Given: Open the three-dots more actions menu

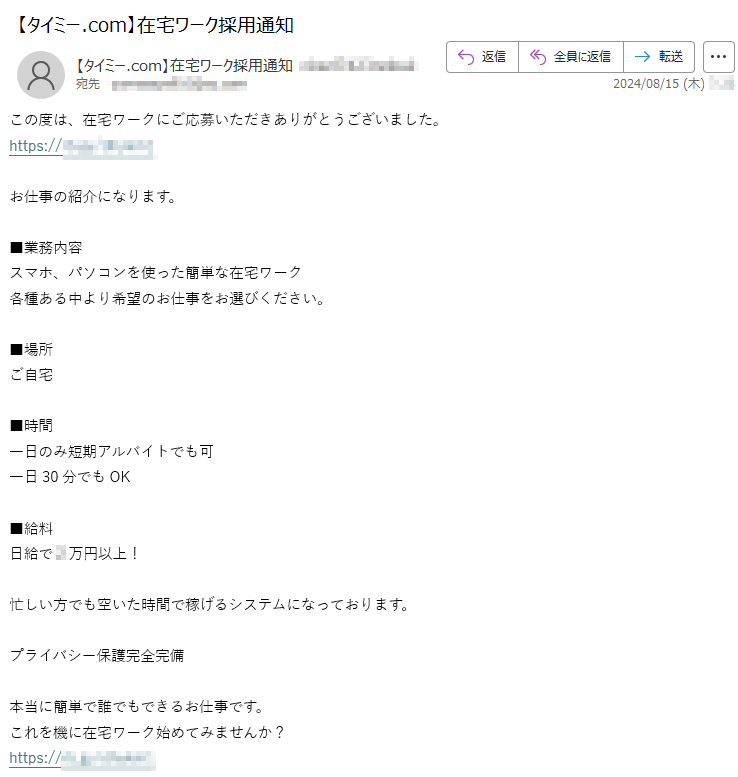Looking at the screenshot, I should point(719,57).
